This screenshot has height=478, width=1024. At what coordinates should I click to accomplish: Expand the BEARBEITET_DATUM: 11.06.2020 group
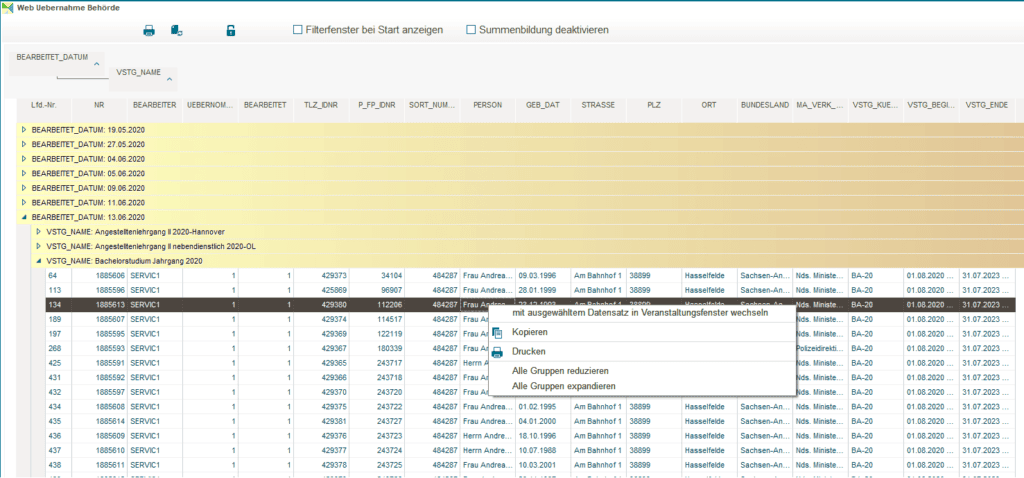[x=24, y=202]
